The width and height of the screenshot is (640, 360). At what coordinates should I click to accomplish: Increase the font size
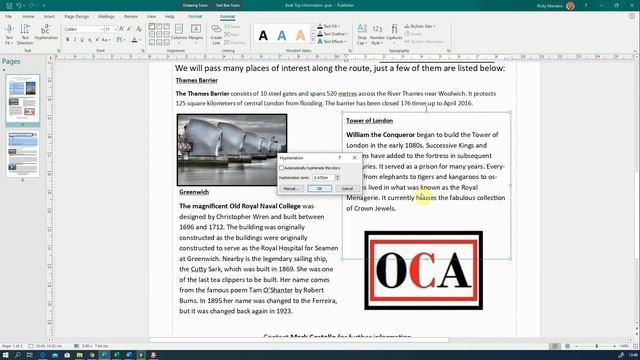[122, 29]
